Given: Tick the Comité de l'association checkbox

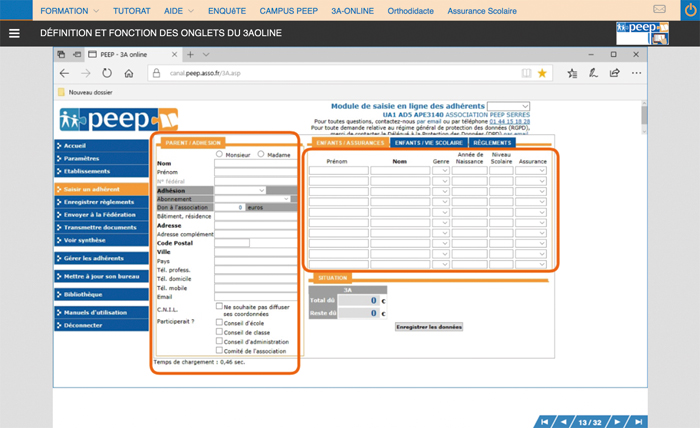Looking at the screenshot, I should tap(219, 351).
